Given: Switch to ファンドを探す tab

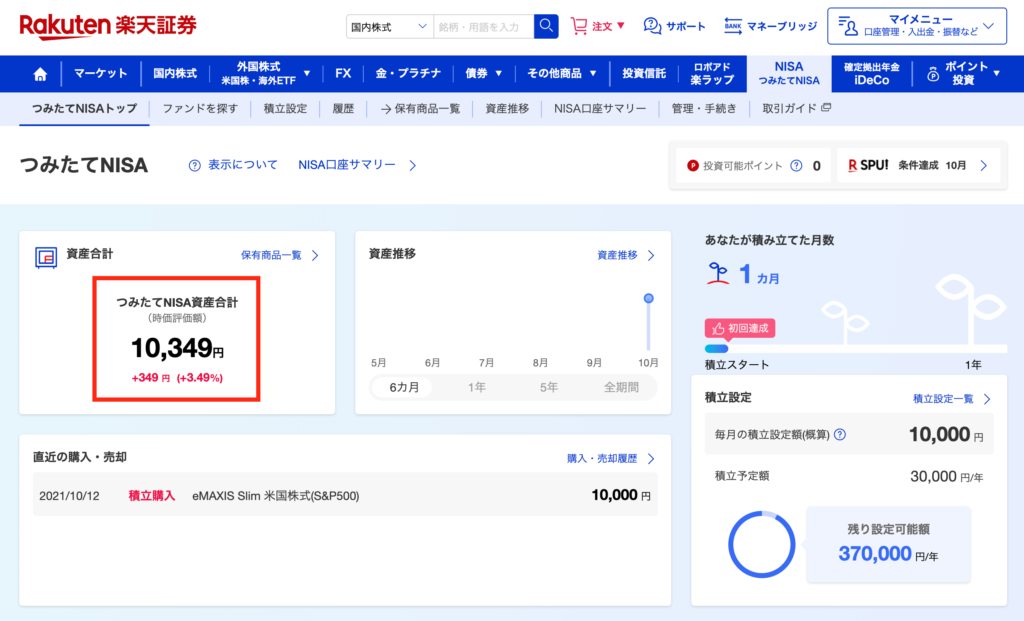Looking at the screenshot, I should tap(200, 108).
